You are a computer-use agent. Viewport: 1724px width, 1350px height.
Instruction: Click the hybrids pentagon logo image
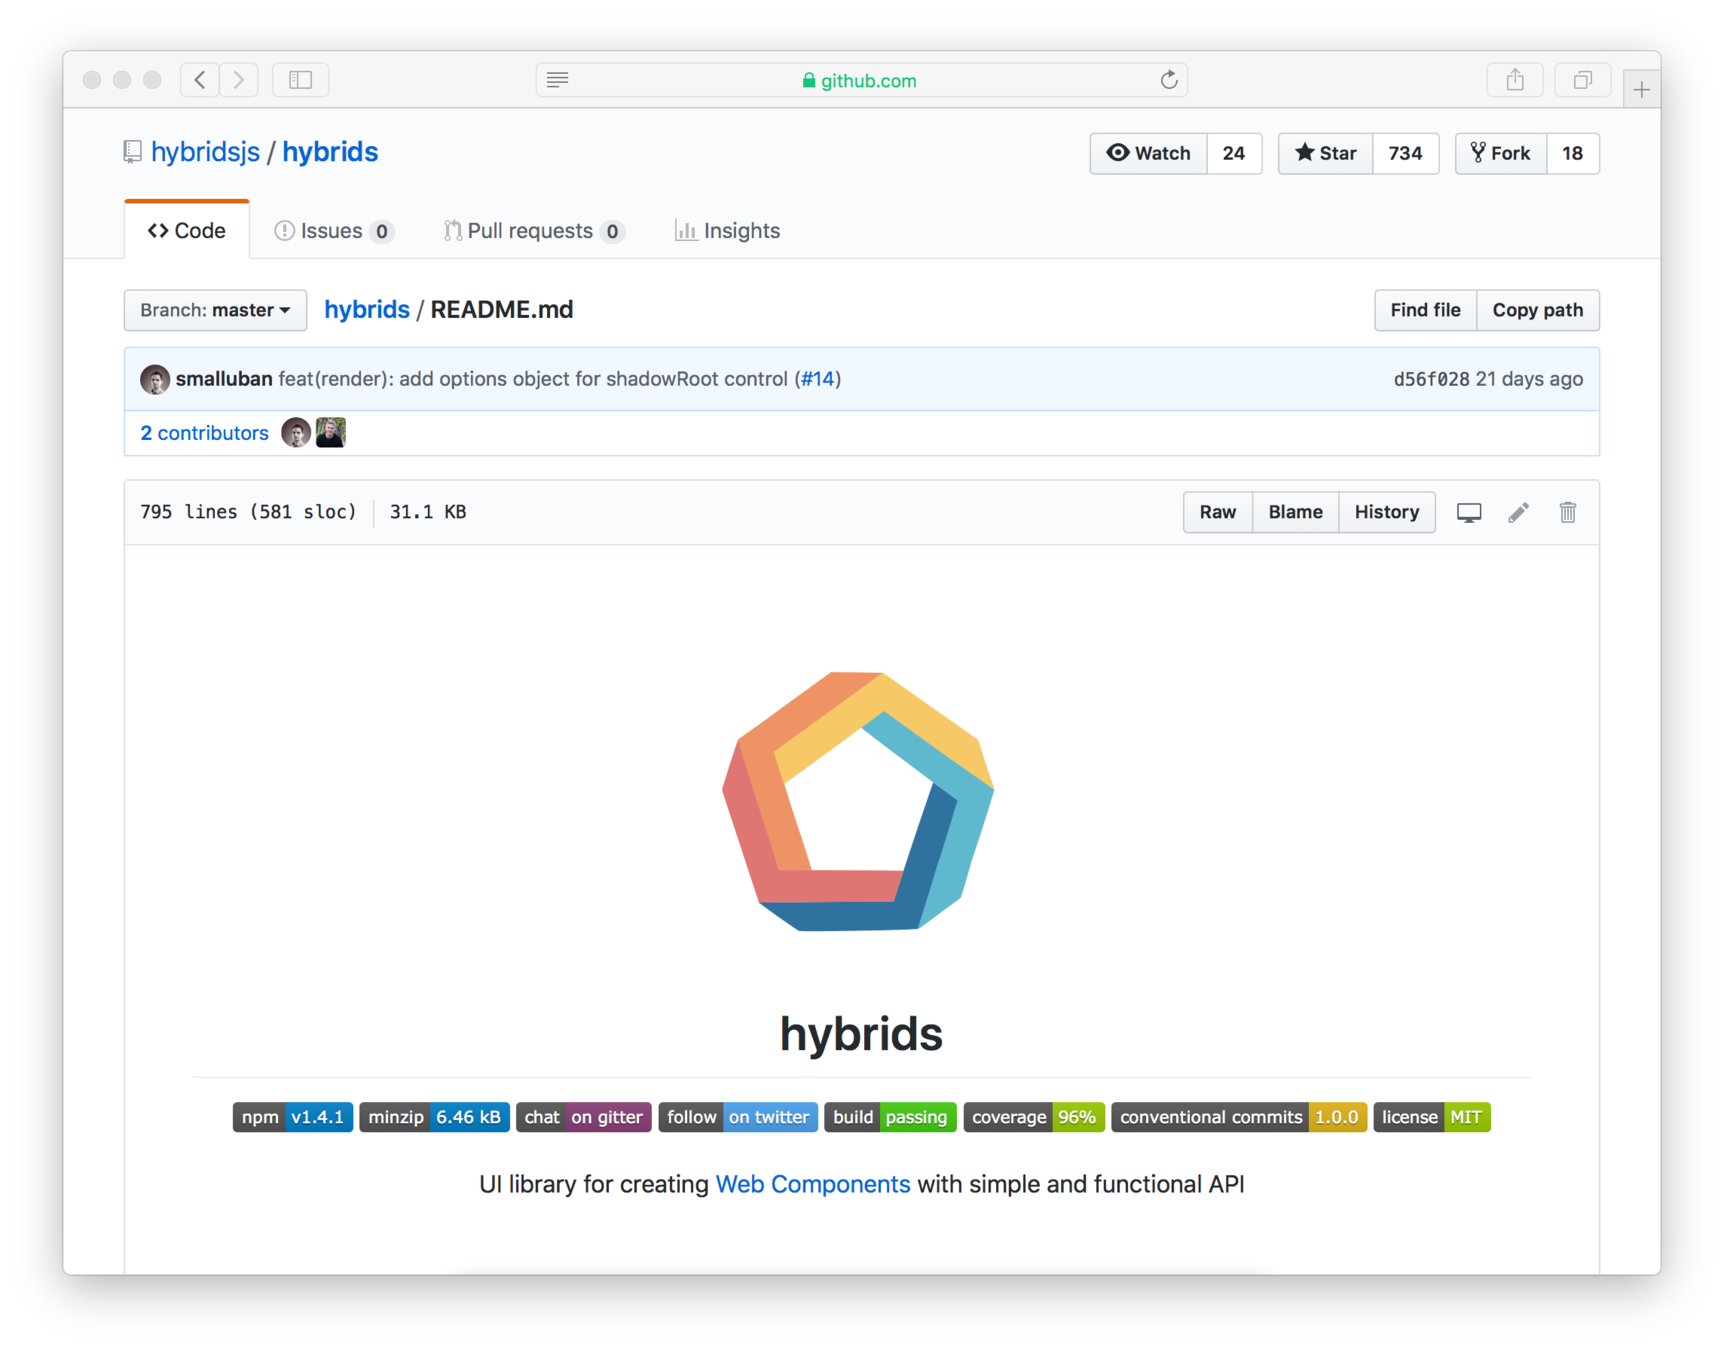pos(858,802)
